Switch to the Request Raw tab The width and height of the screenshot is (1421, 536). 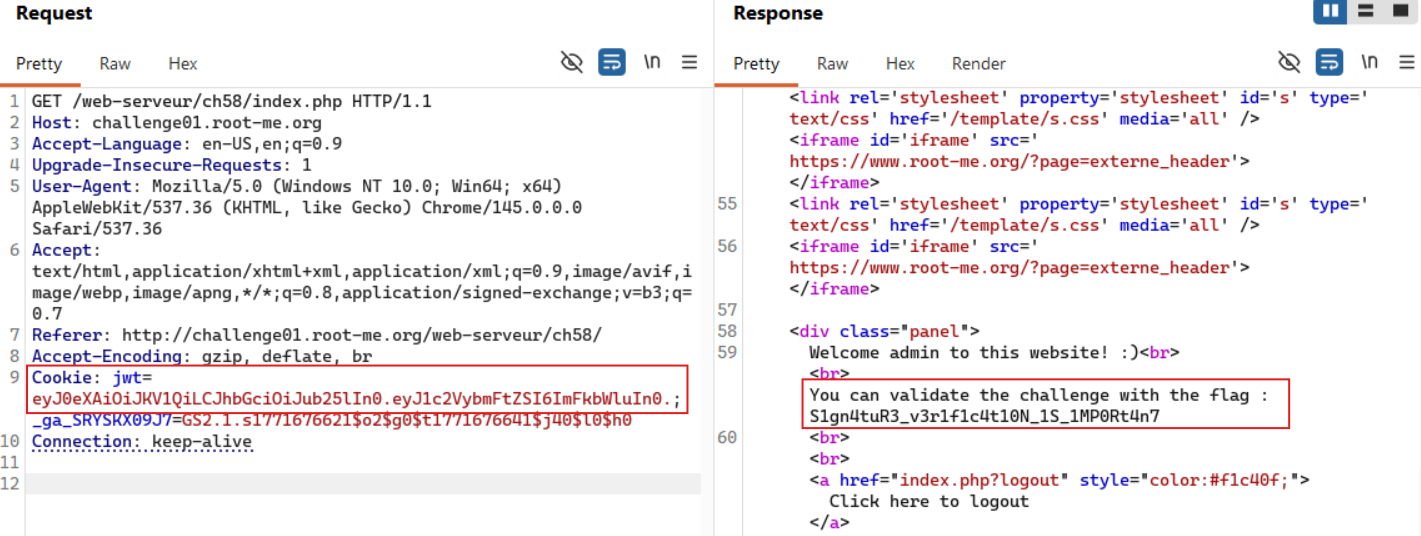115,63
